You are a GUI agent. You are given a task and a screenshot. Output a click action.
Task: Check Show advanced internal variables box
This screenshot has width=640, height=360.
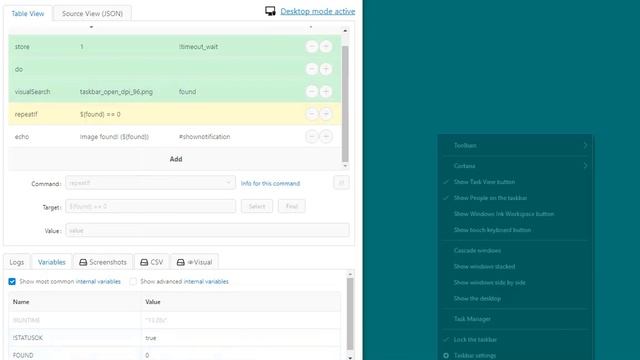tap(133, 282)
